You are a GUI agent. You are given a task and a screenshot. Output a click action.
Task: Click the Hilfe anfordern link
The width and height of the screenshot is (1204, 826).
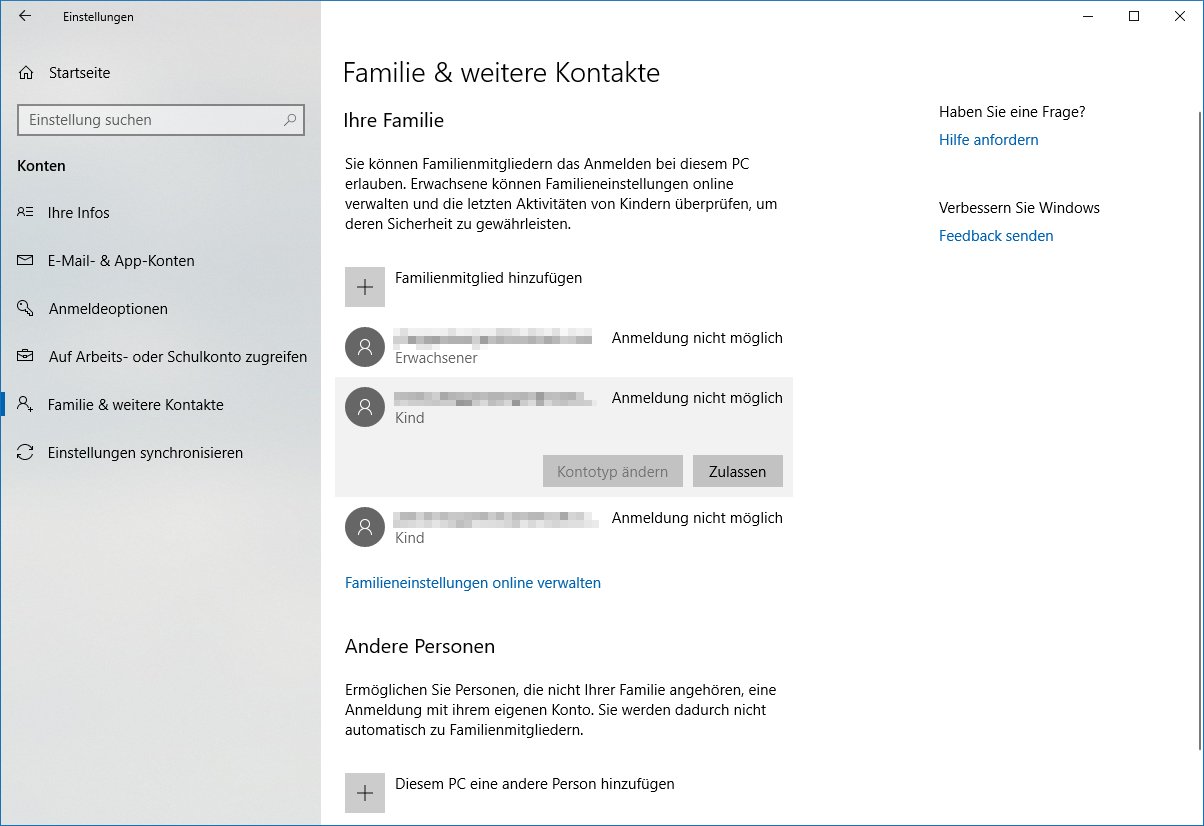pyautogui.click(x=989, y=140)
